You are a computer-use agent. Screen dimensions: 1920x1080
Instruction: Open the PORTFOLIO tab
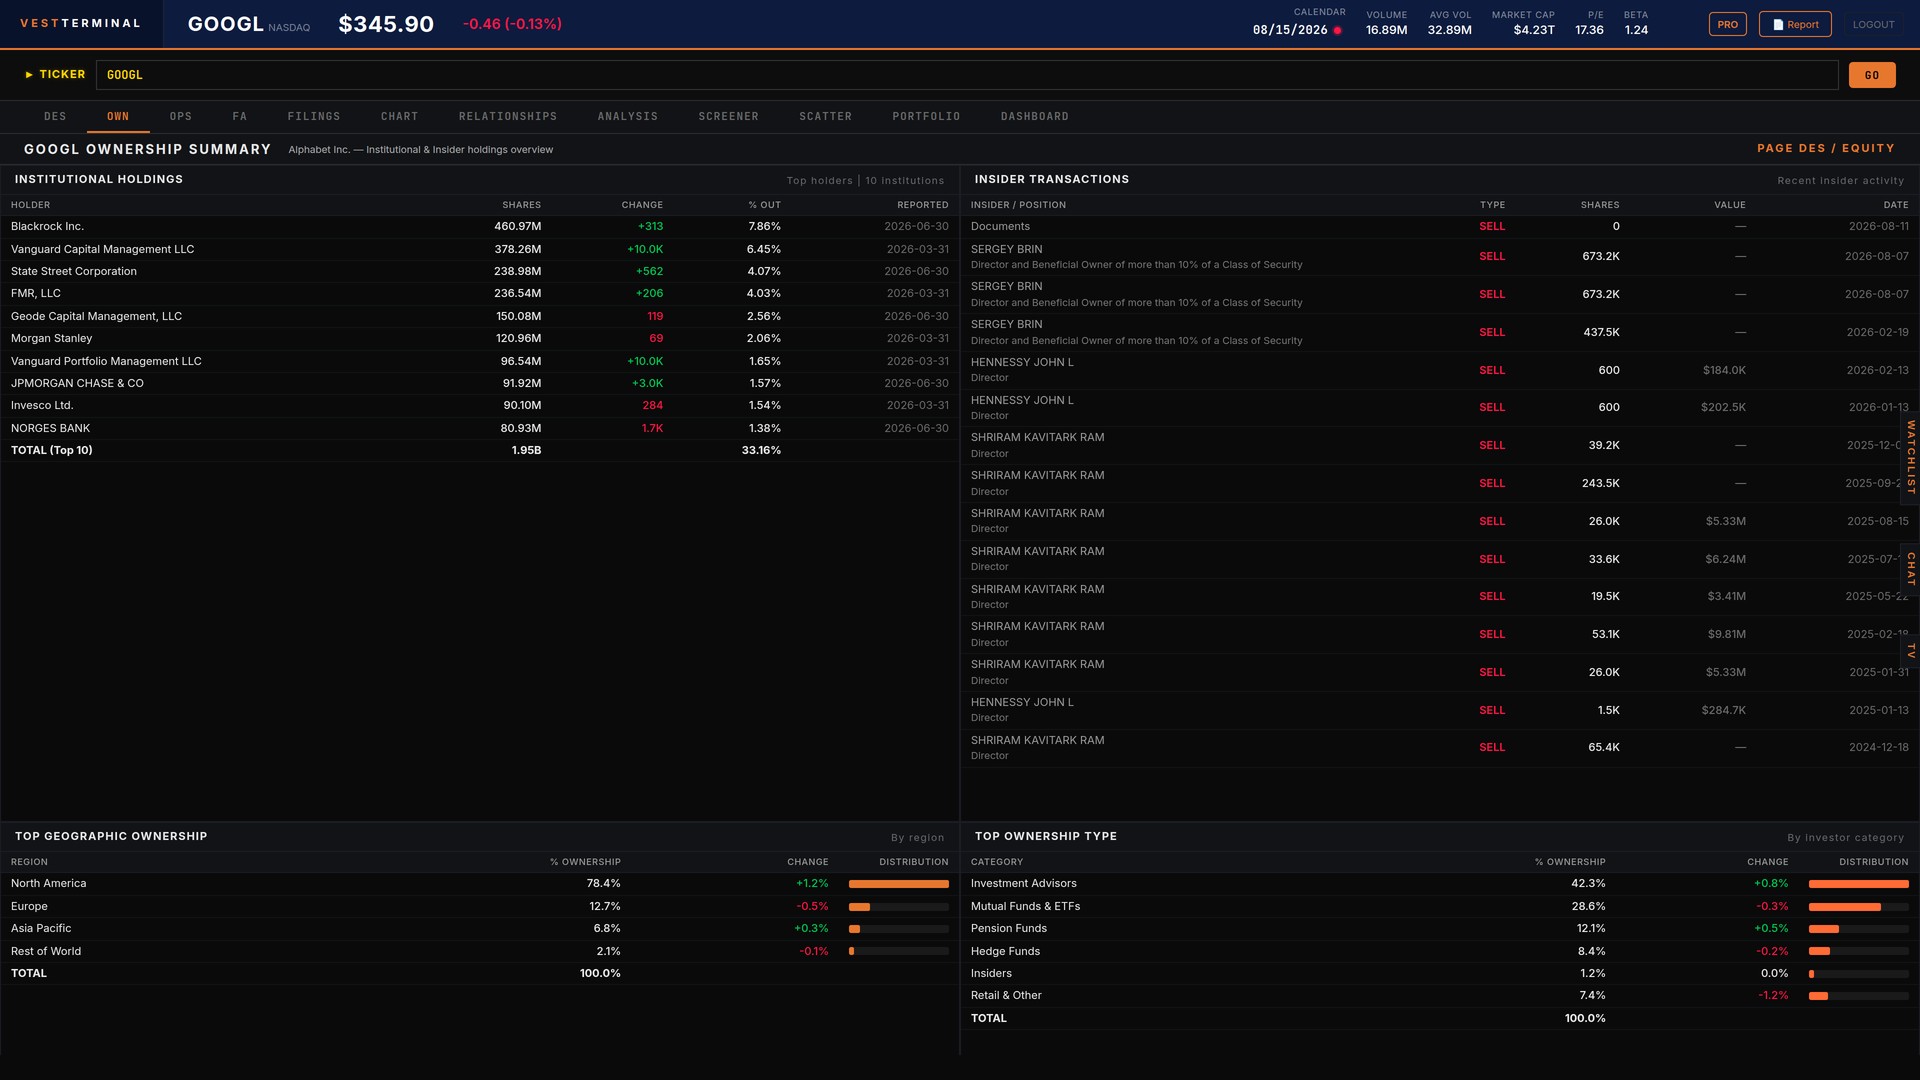click(927, 117)
